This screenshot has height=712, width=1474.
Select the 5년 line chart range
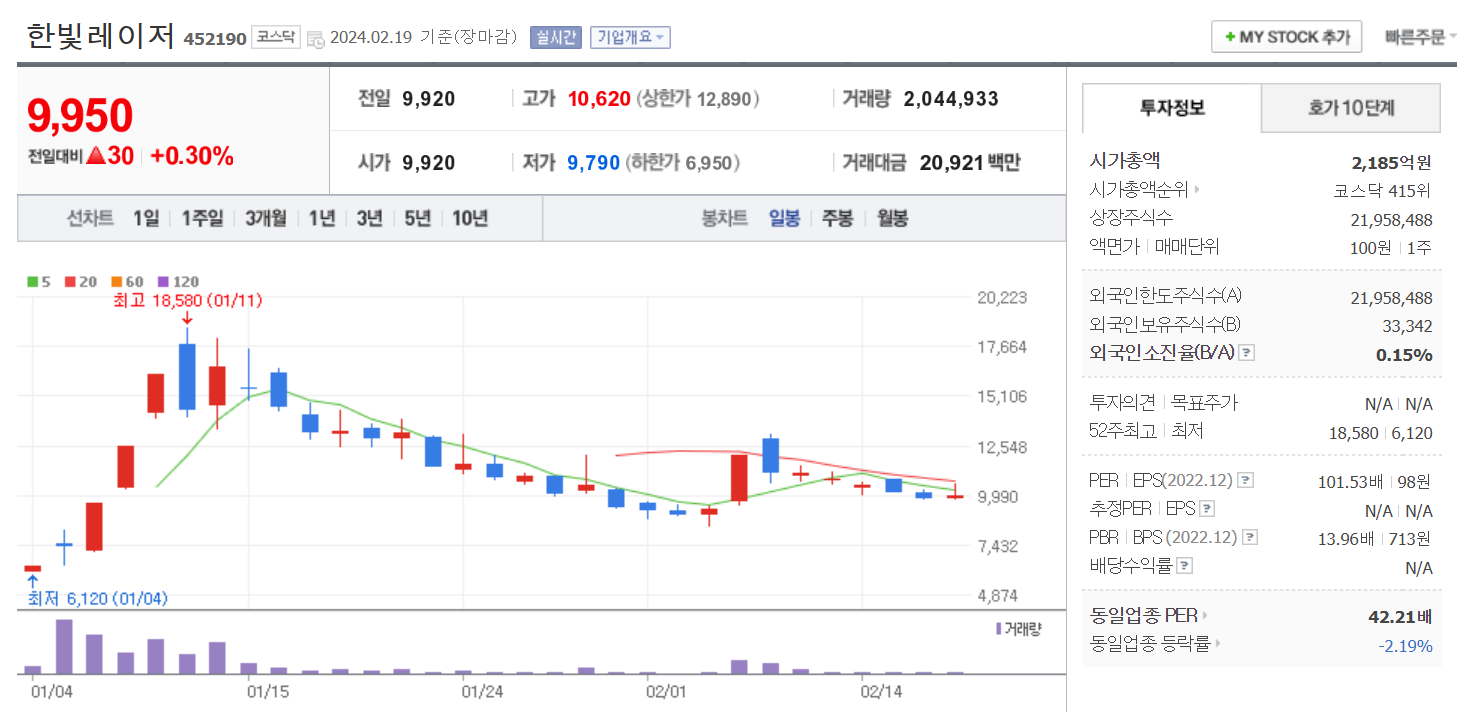click(x=418, y=218)
